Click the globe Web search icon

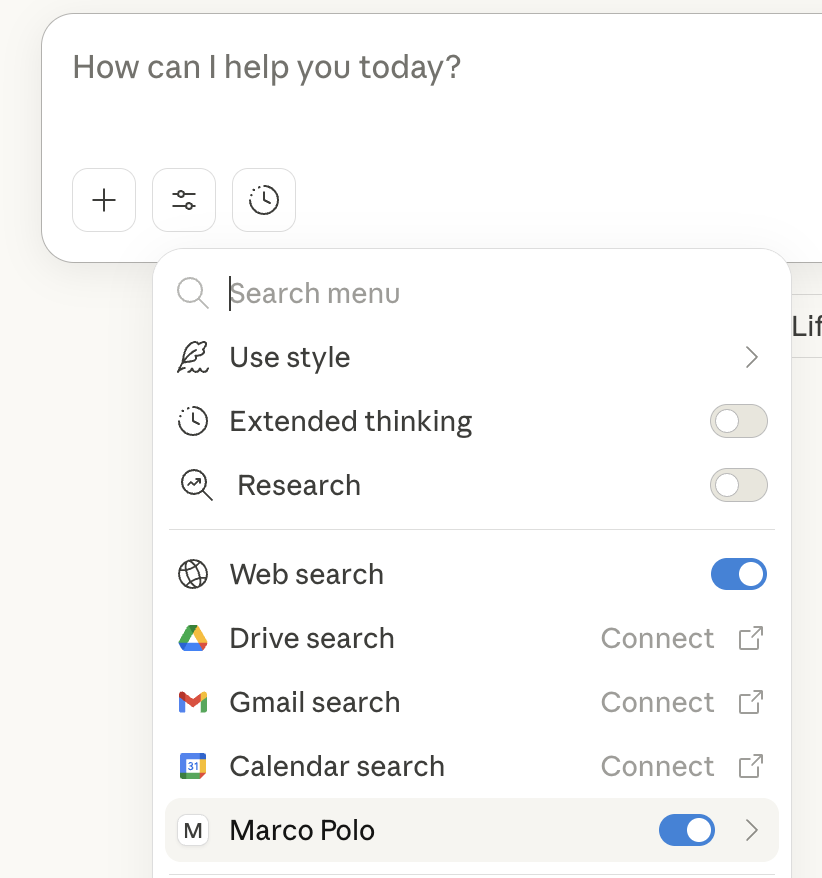193,574
